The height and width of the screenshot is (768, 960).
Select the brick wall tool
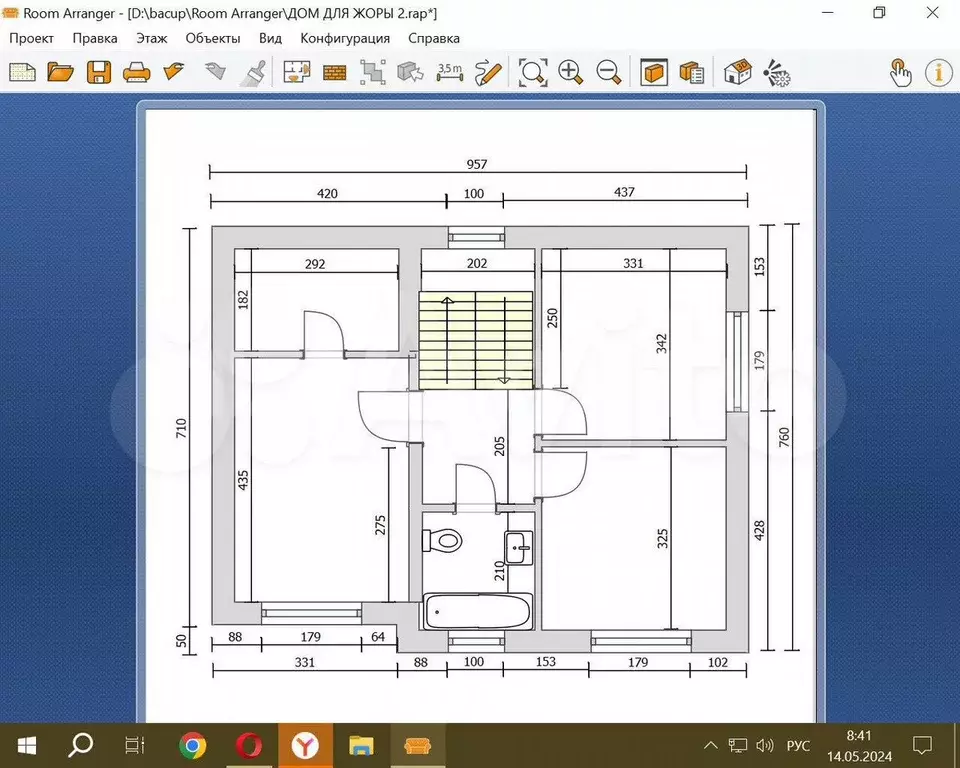(x=334, y=73)
